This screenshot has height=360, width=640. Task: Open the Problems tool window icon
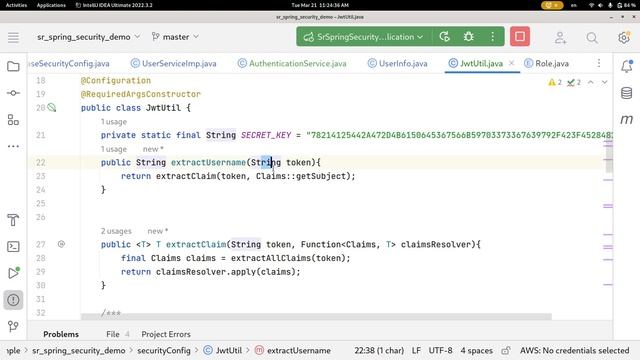[13, 300]
